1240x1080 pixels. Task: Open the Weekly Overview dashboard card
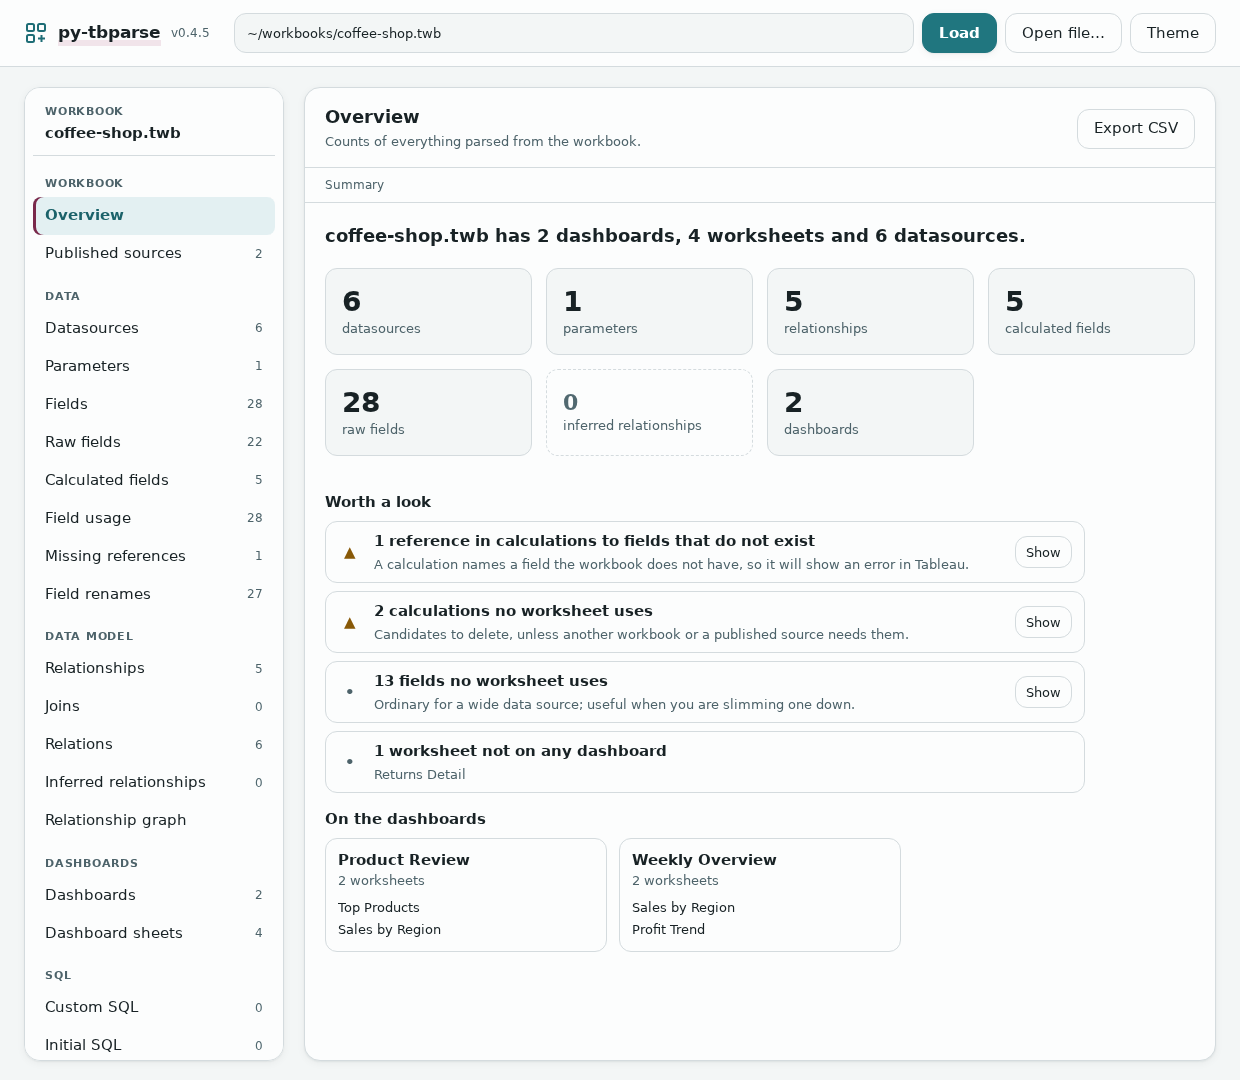[760, 895]
